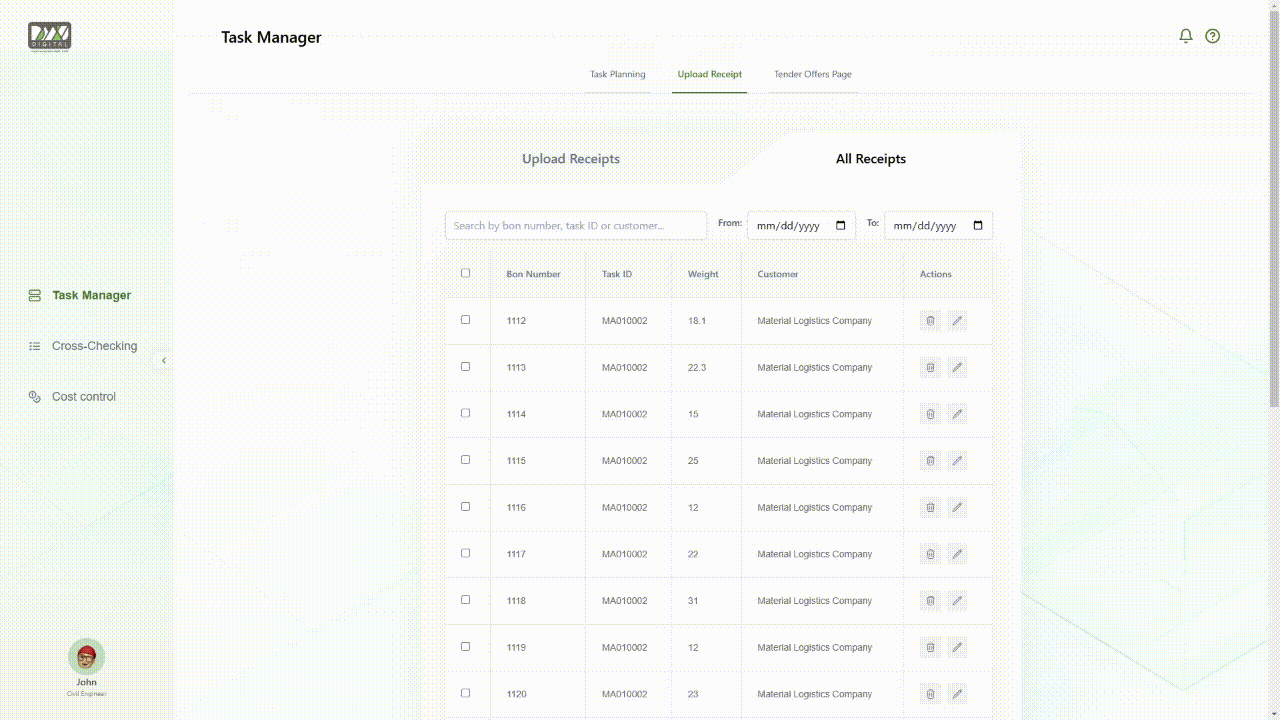Edit receipt with bon number 1113
Screen dimensions: 1280x720
(x=957, y=368)
